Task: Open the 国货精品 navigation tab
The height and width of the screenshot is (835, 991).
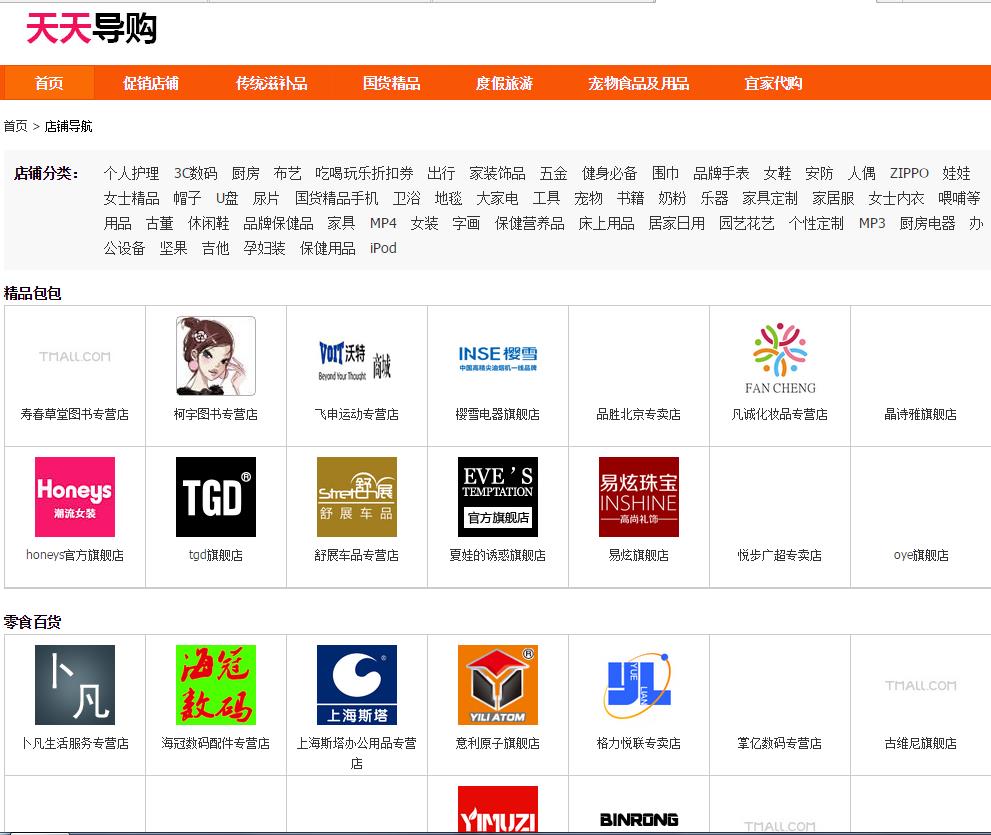Action: point(391,83)
